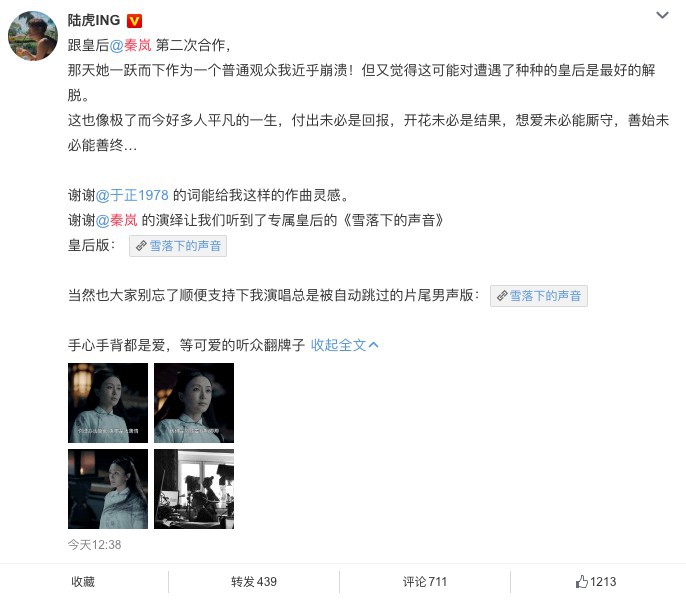The width and height of the screenshot is (686, 600).
Task: Open 皇后版 雪落下的声音 link chip
Action: pos(178,246)
